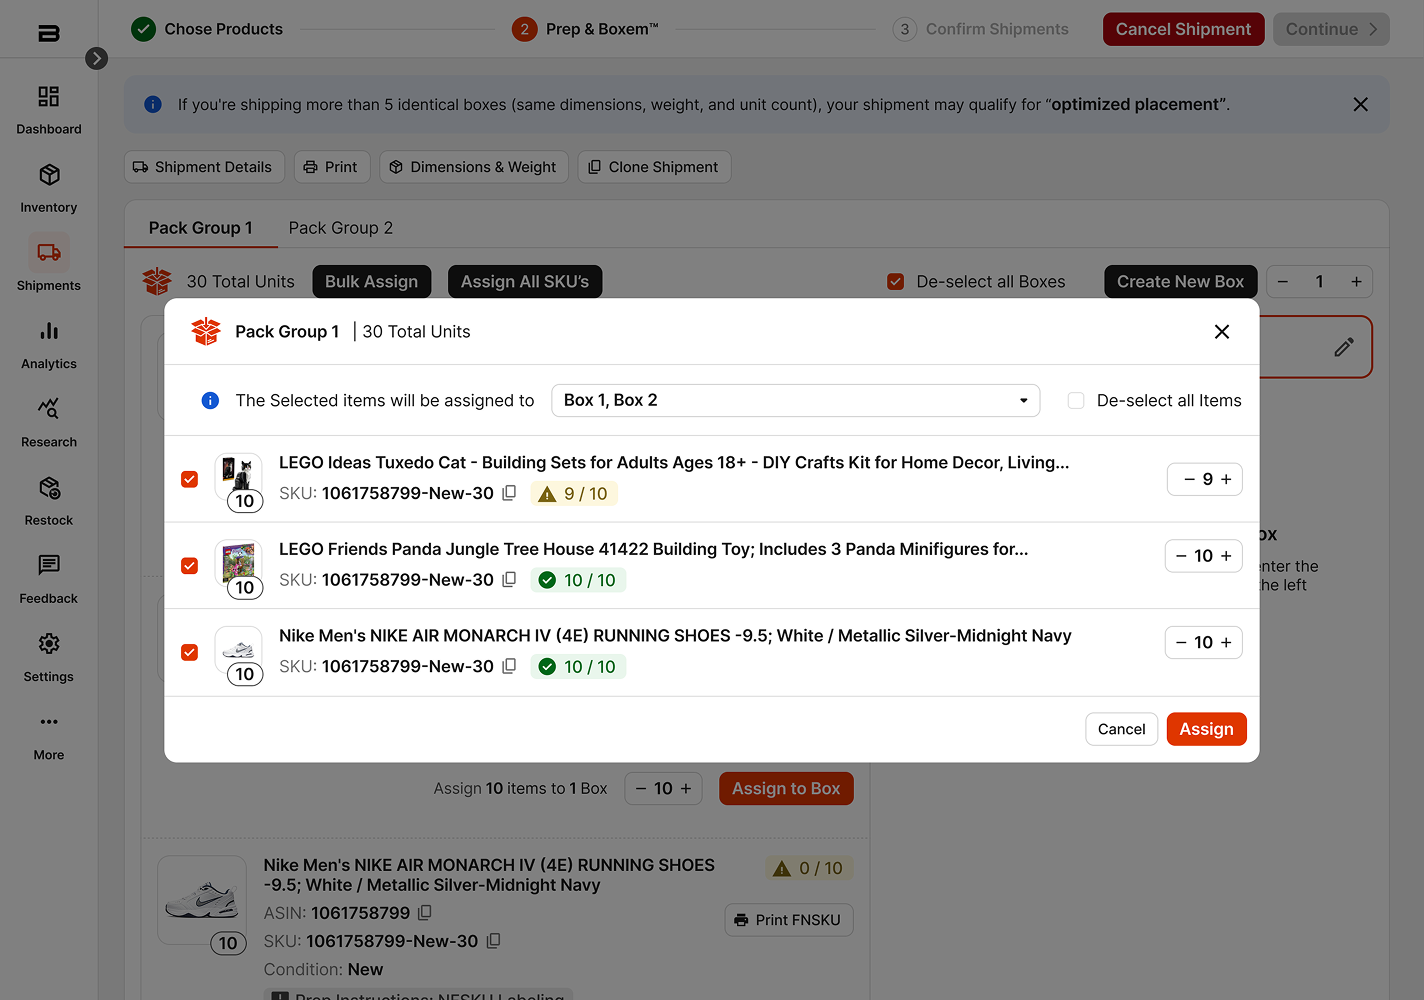
Task: Open the Dashboard sidebar icon
Action: click(x=48, y=97)
